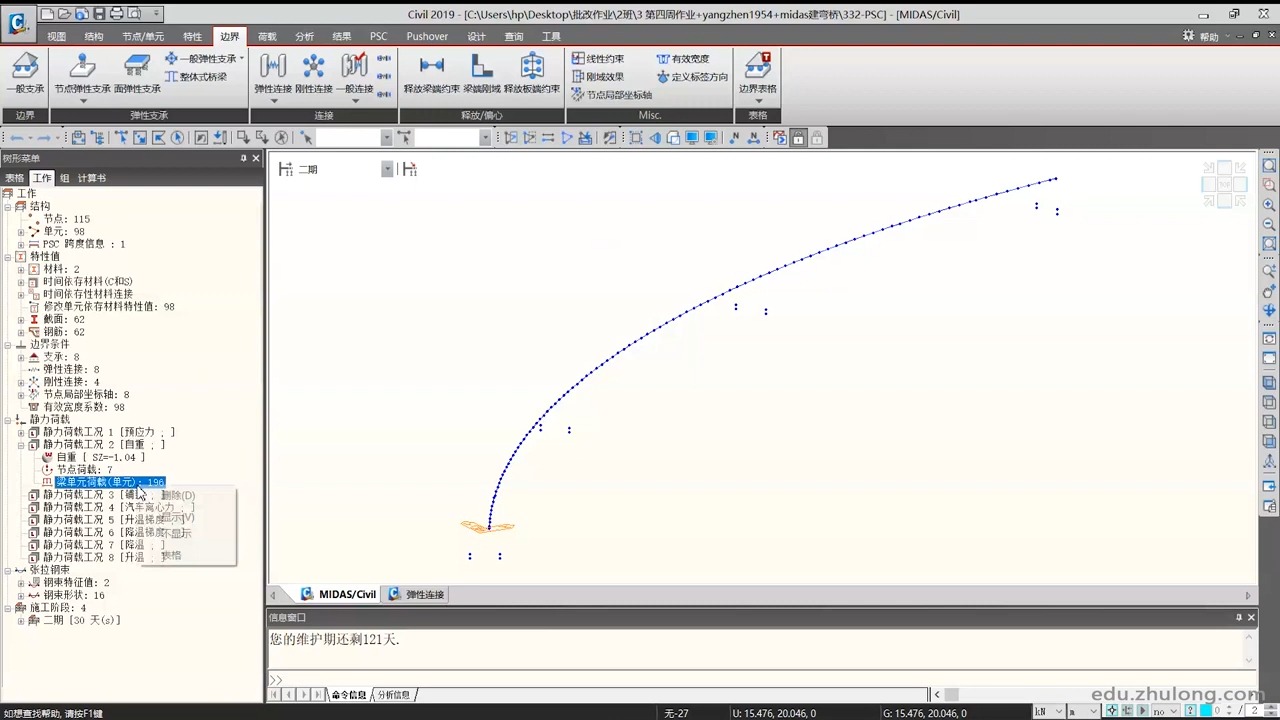This screenshot has width=1280, height=720.
Task: Choose the 整体式桥梁 integral bridge tool
Action: pos(196,77)
